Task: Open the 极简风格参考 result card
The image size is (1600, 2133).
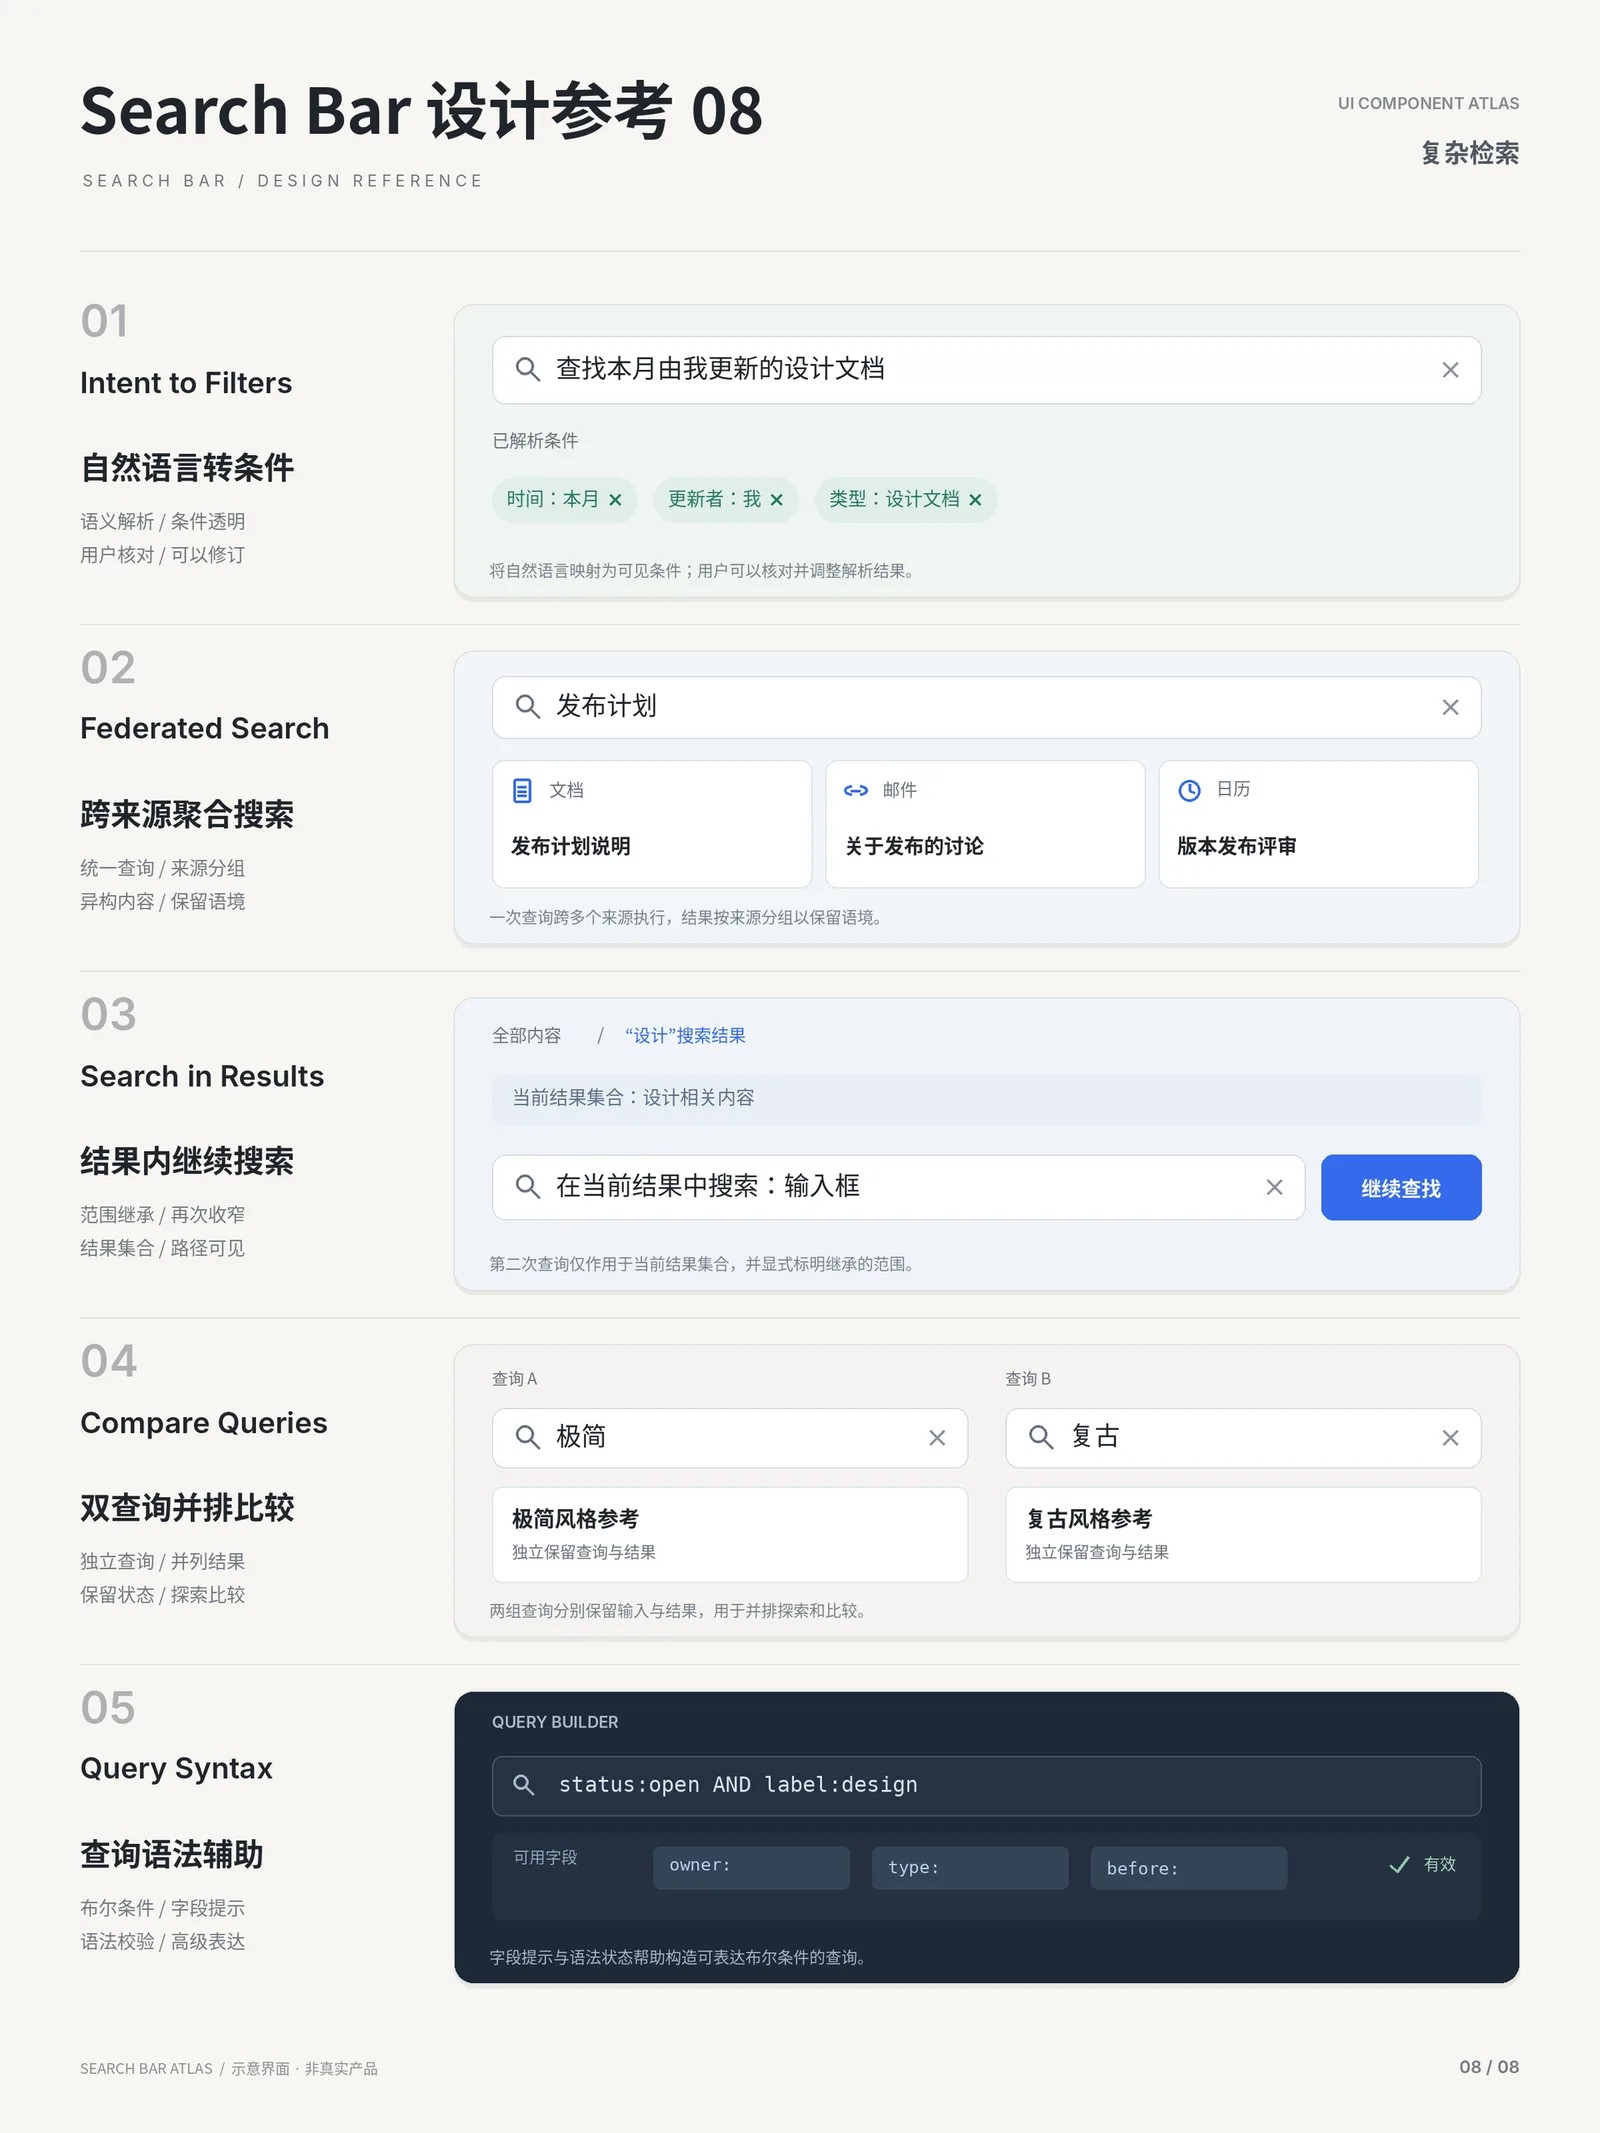Action: pos(730,1535)
